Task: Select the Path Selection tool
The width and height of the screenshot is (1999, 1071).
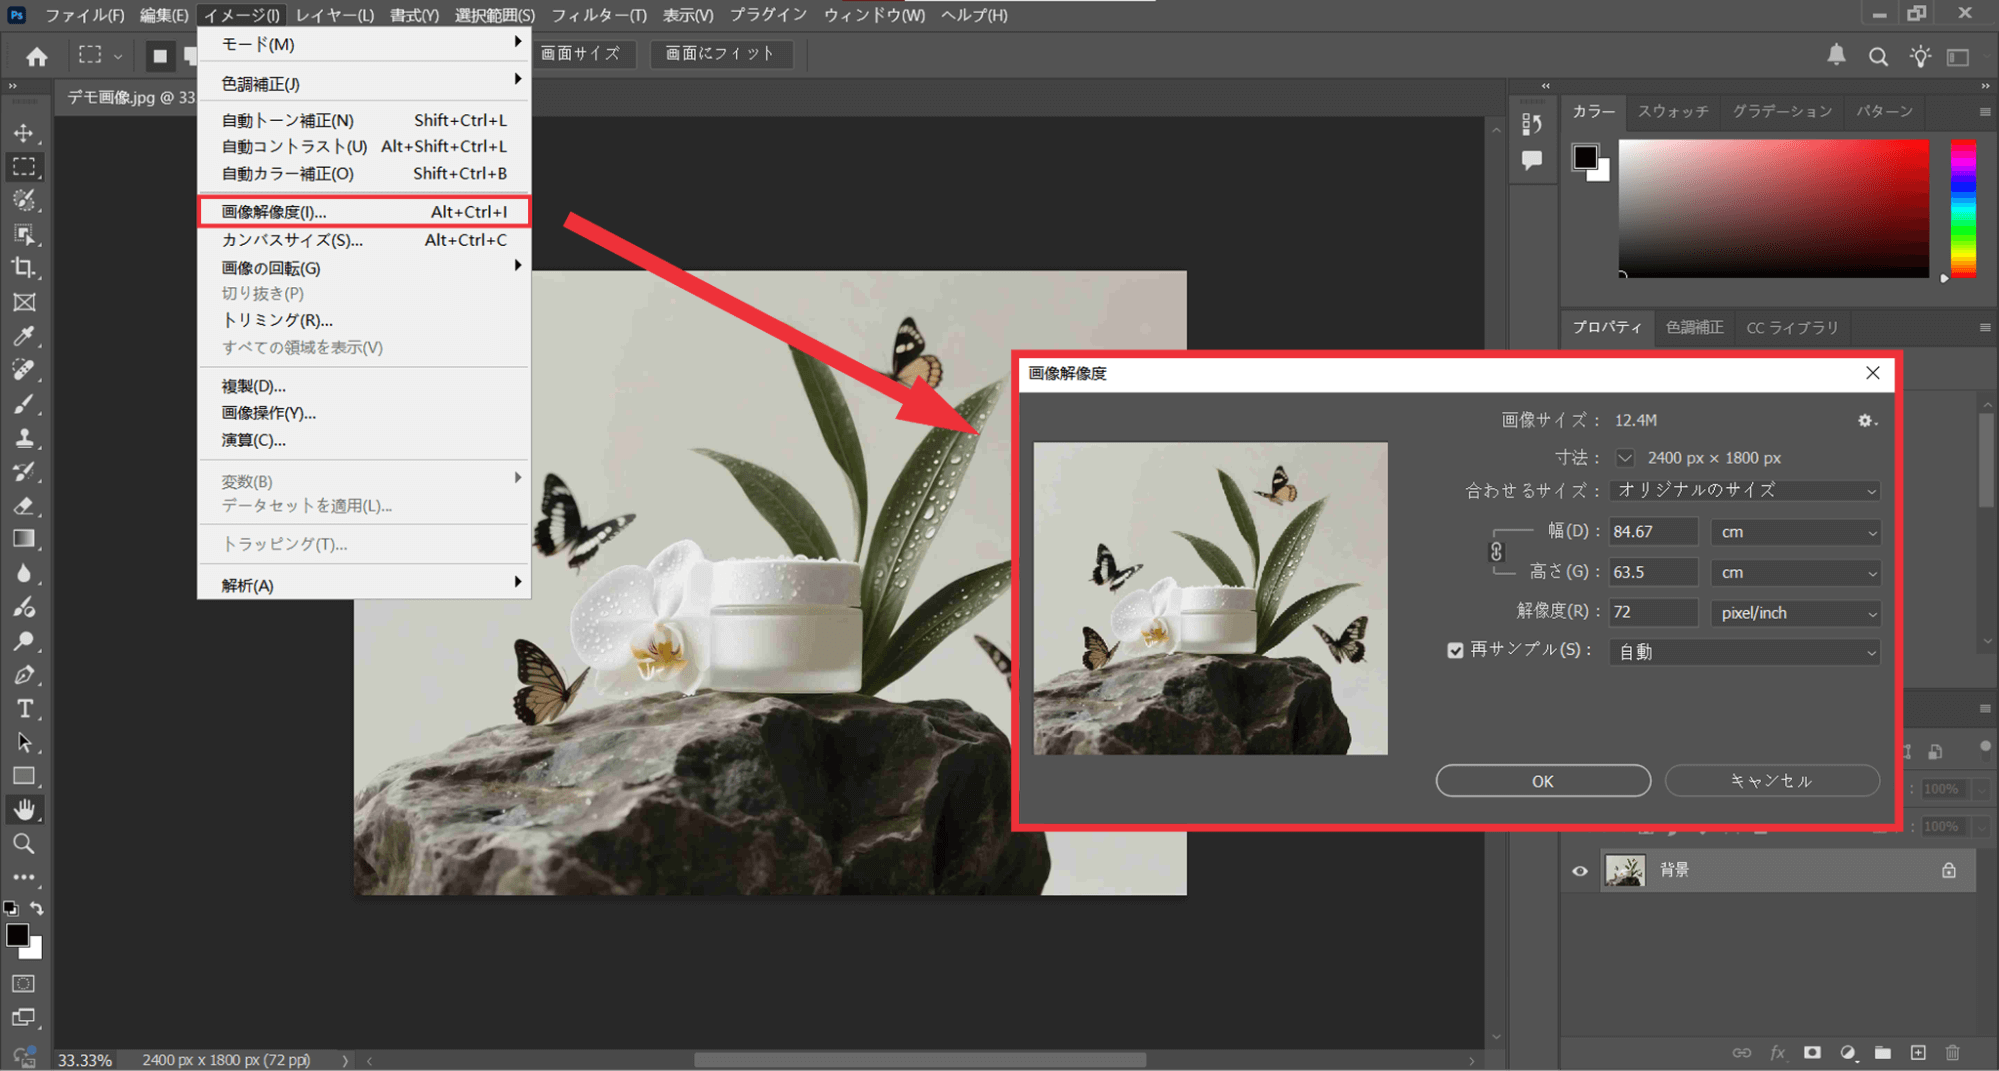Action: coord(24,743)
